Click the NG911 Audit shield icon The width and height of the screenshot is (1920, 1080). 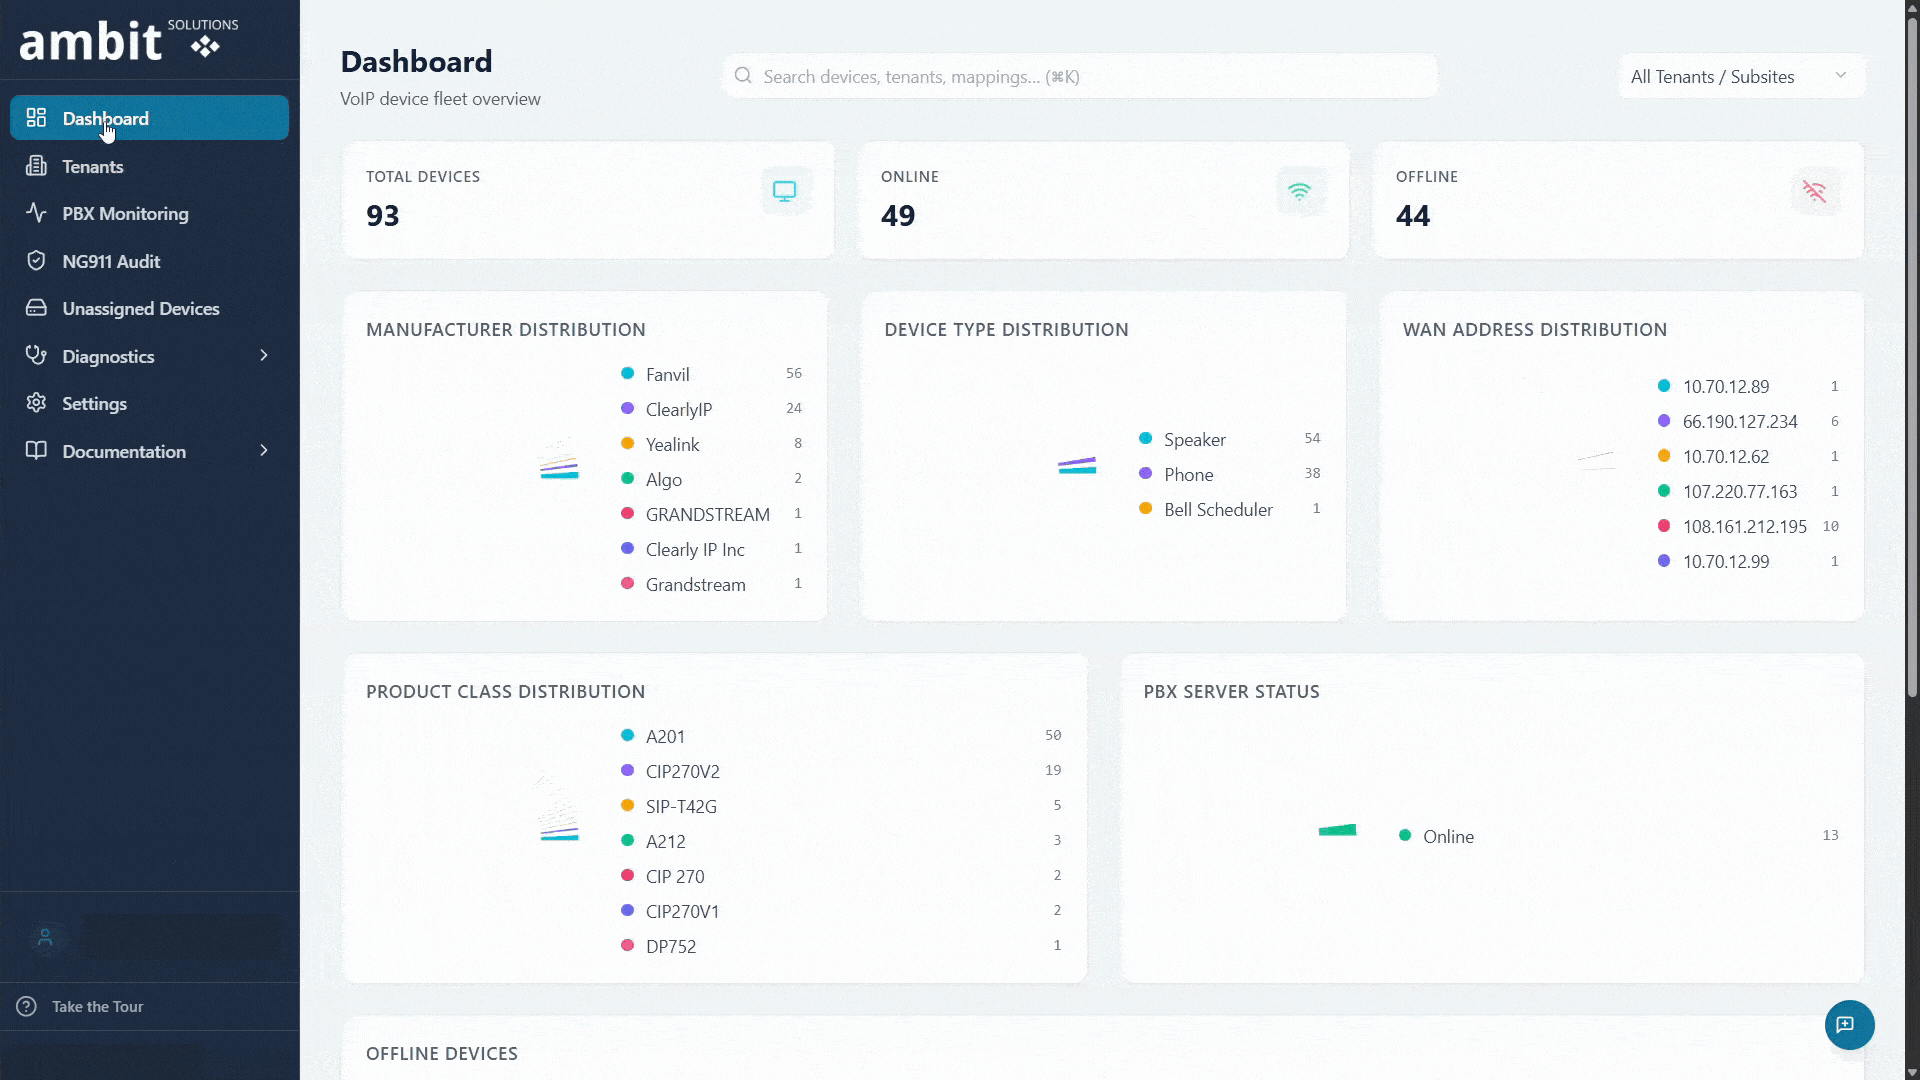pos(36,261)
